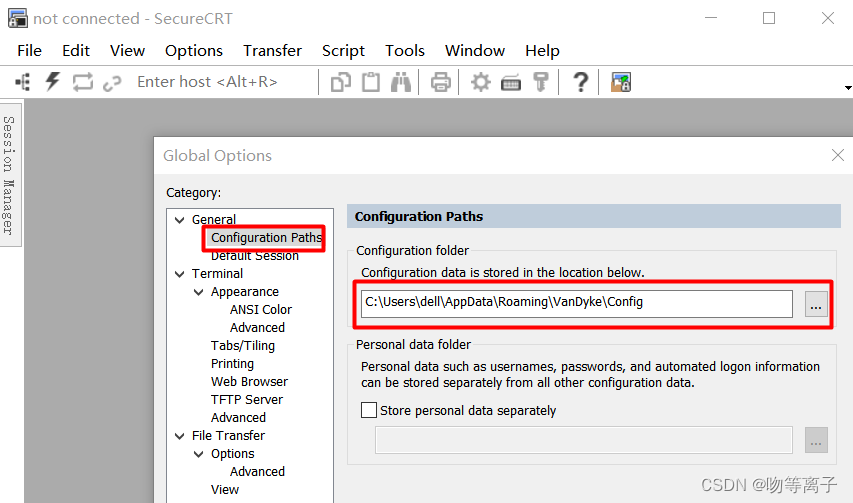
Task: Select Advanced under Terminal
Action: pos(238,418)
